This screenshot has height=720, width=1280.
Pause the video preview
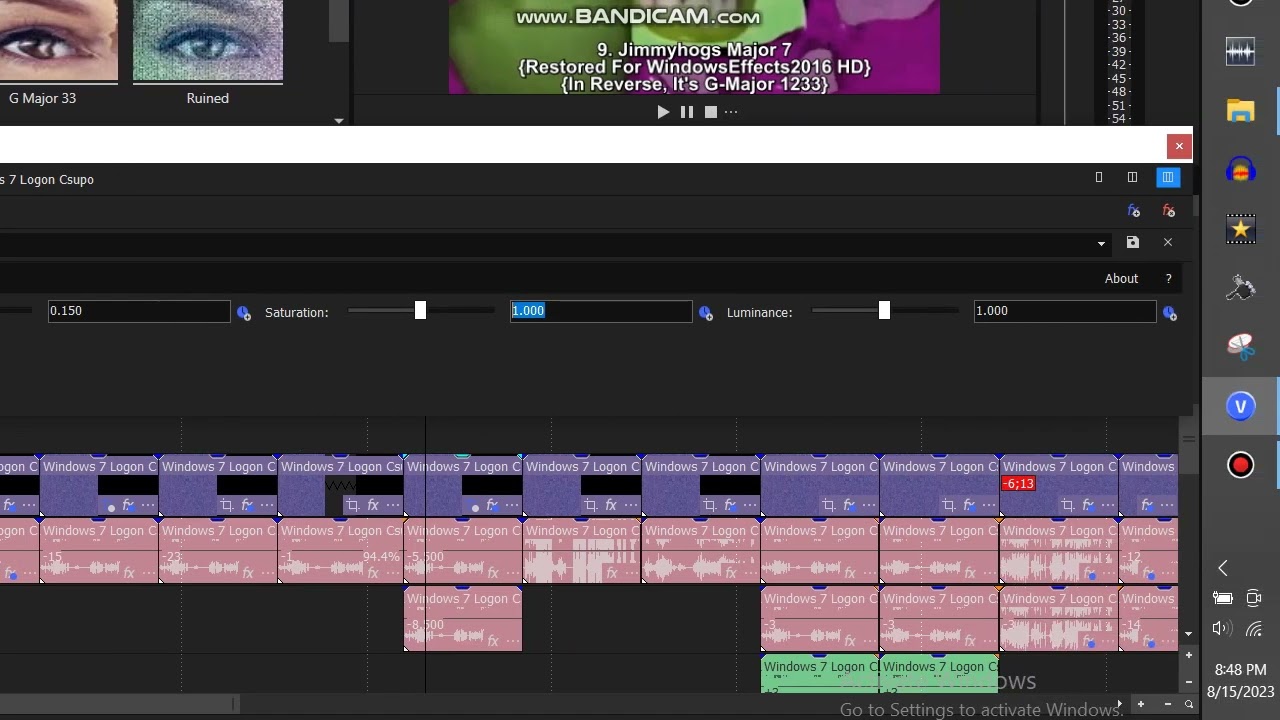pyautogui.click(x=687, y=112)
